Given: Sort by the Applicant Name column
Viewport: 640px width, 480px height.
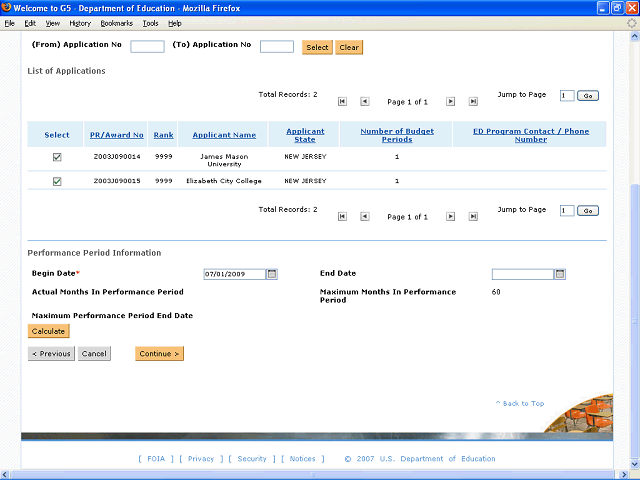Looking at the screenshot, I should point(224,135).
